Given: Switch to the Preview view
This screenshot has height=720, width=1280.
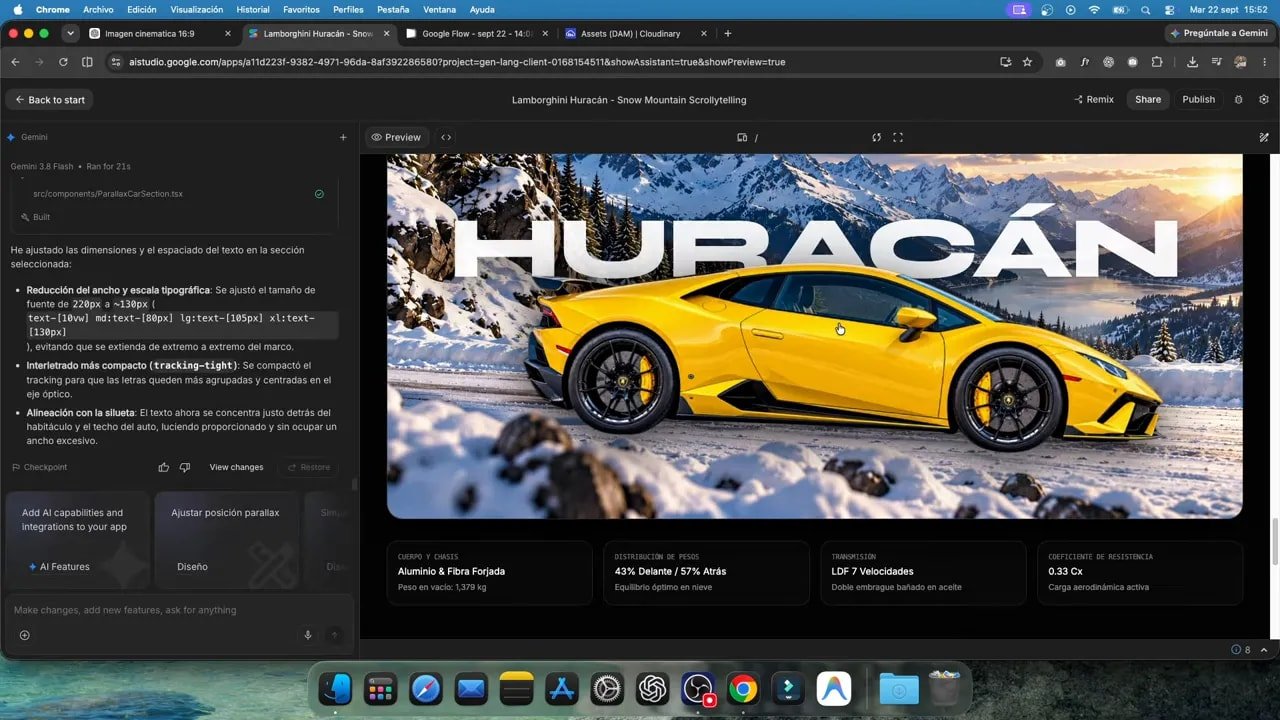Looking at the screenshot, I should click(396, 137).
